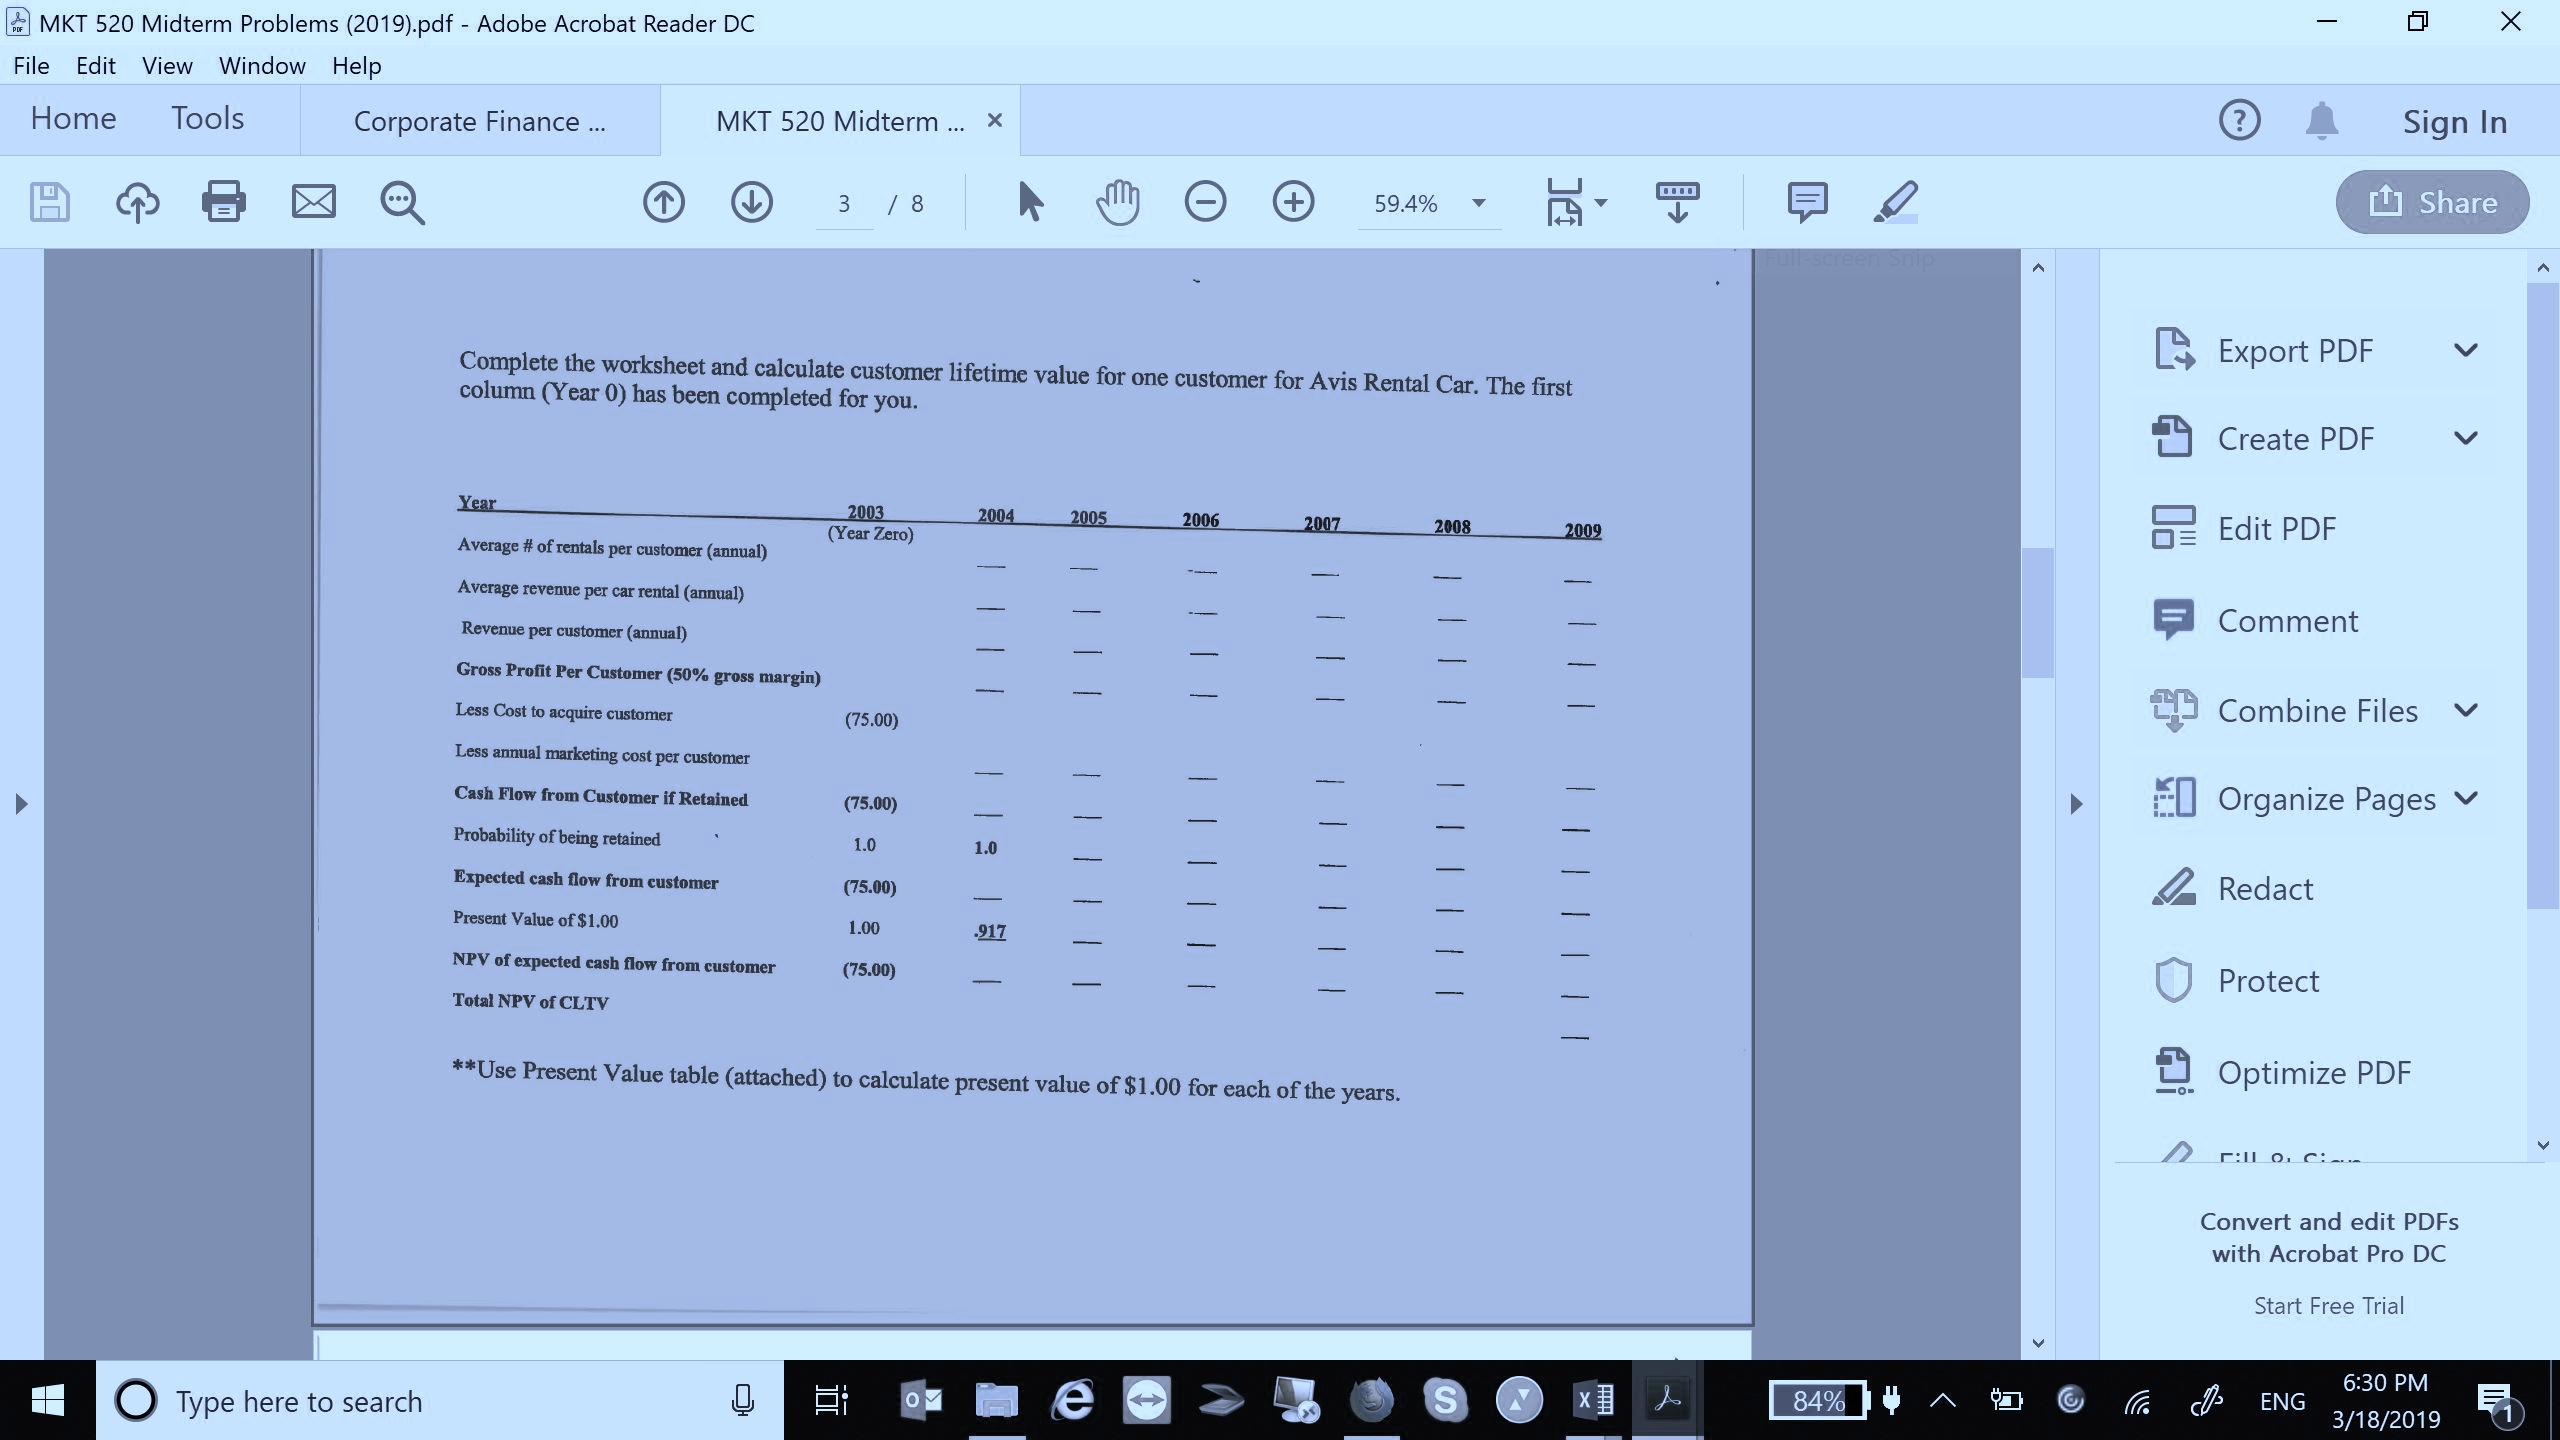This screenshot has width=2560, height=1440.
Task: Print the current PDF
Action: (223, 201)
